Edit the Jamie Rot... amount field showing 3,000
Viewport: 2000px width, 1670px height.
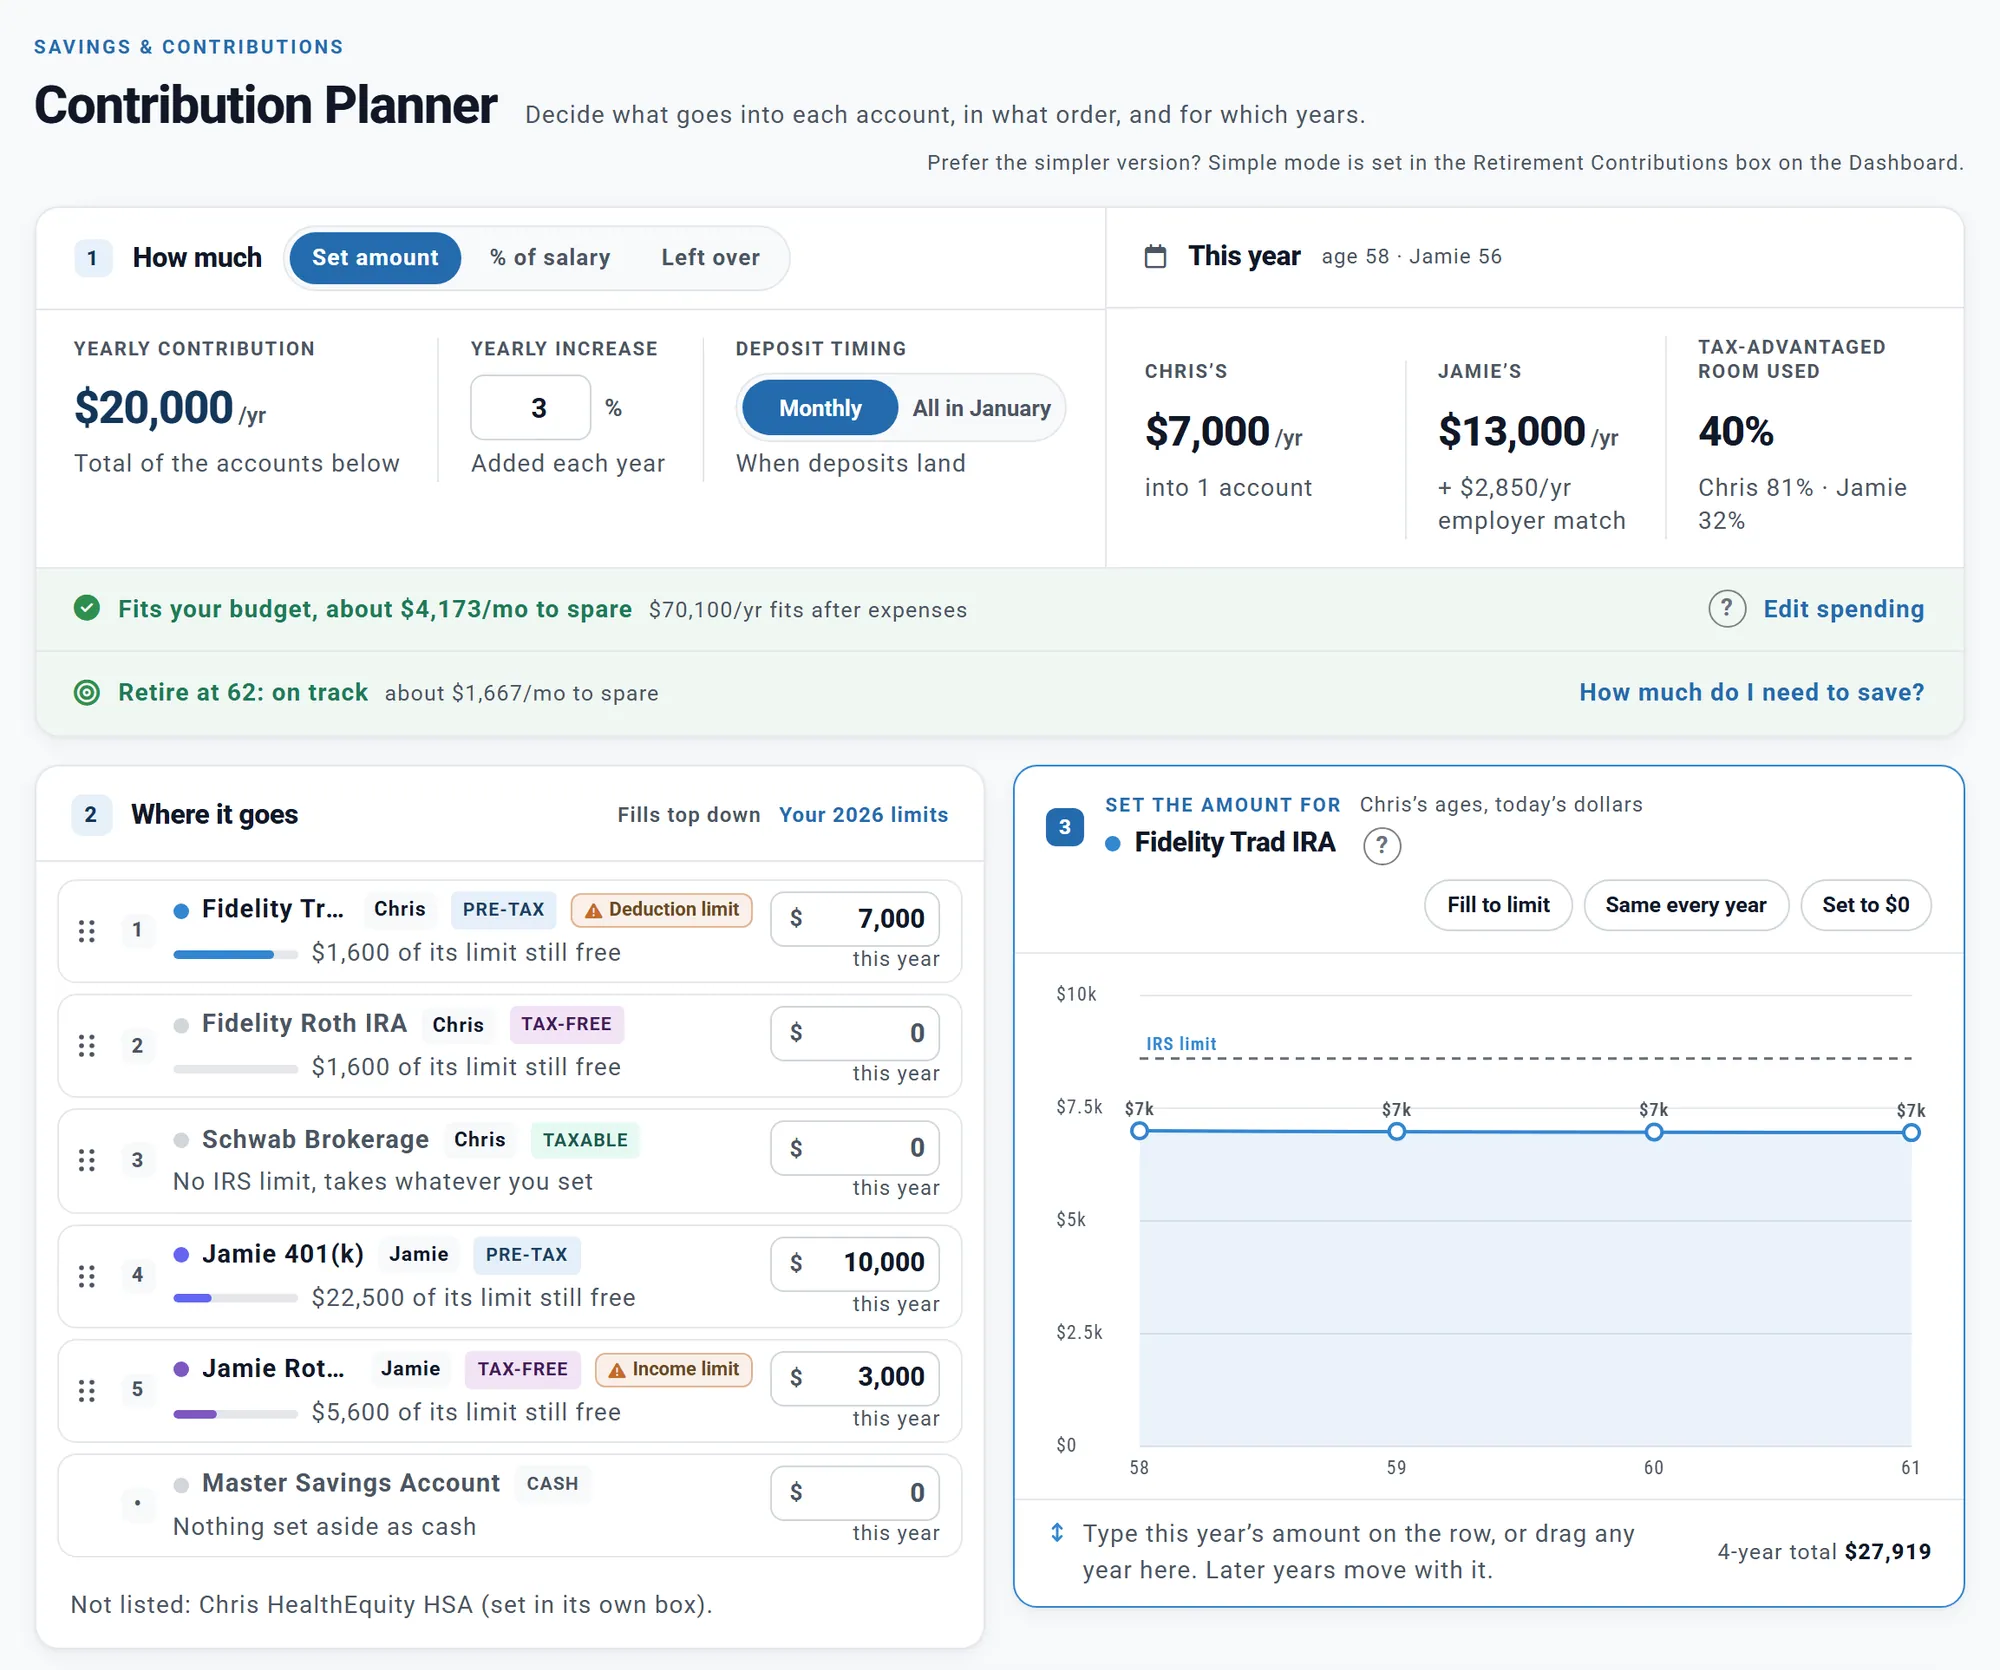pyautogui.click(x=855, y=1377)
